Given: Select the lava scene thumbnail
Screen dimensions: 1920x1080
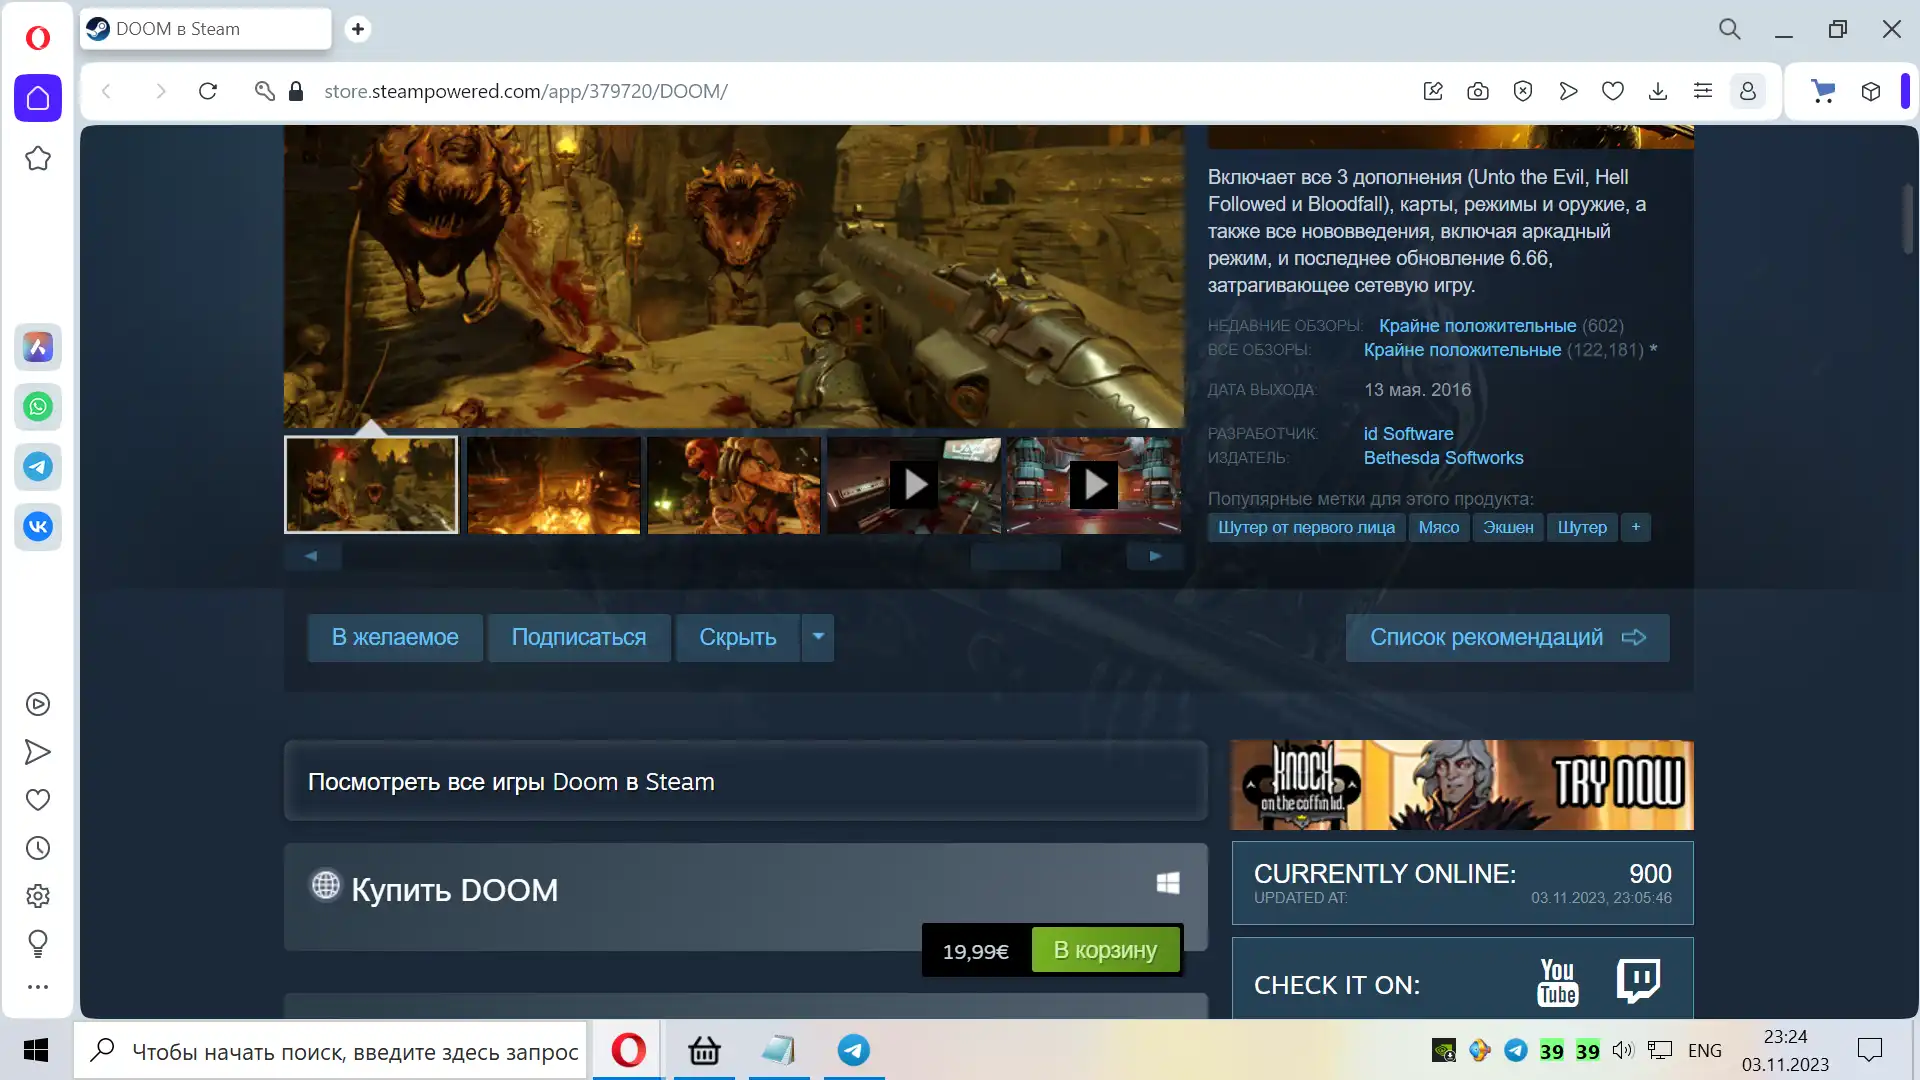Looking at the screenshot, I should (x=554, y=485).
